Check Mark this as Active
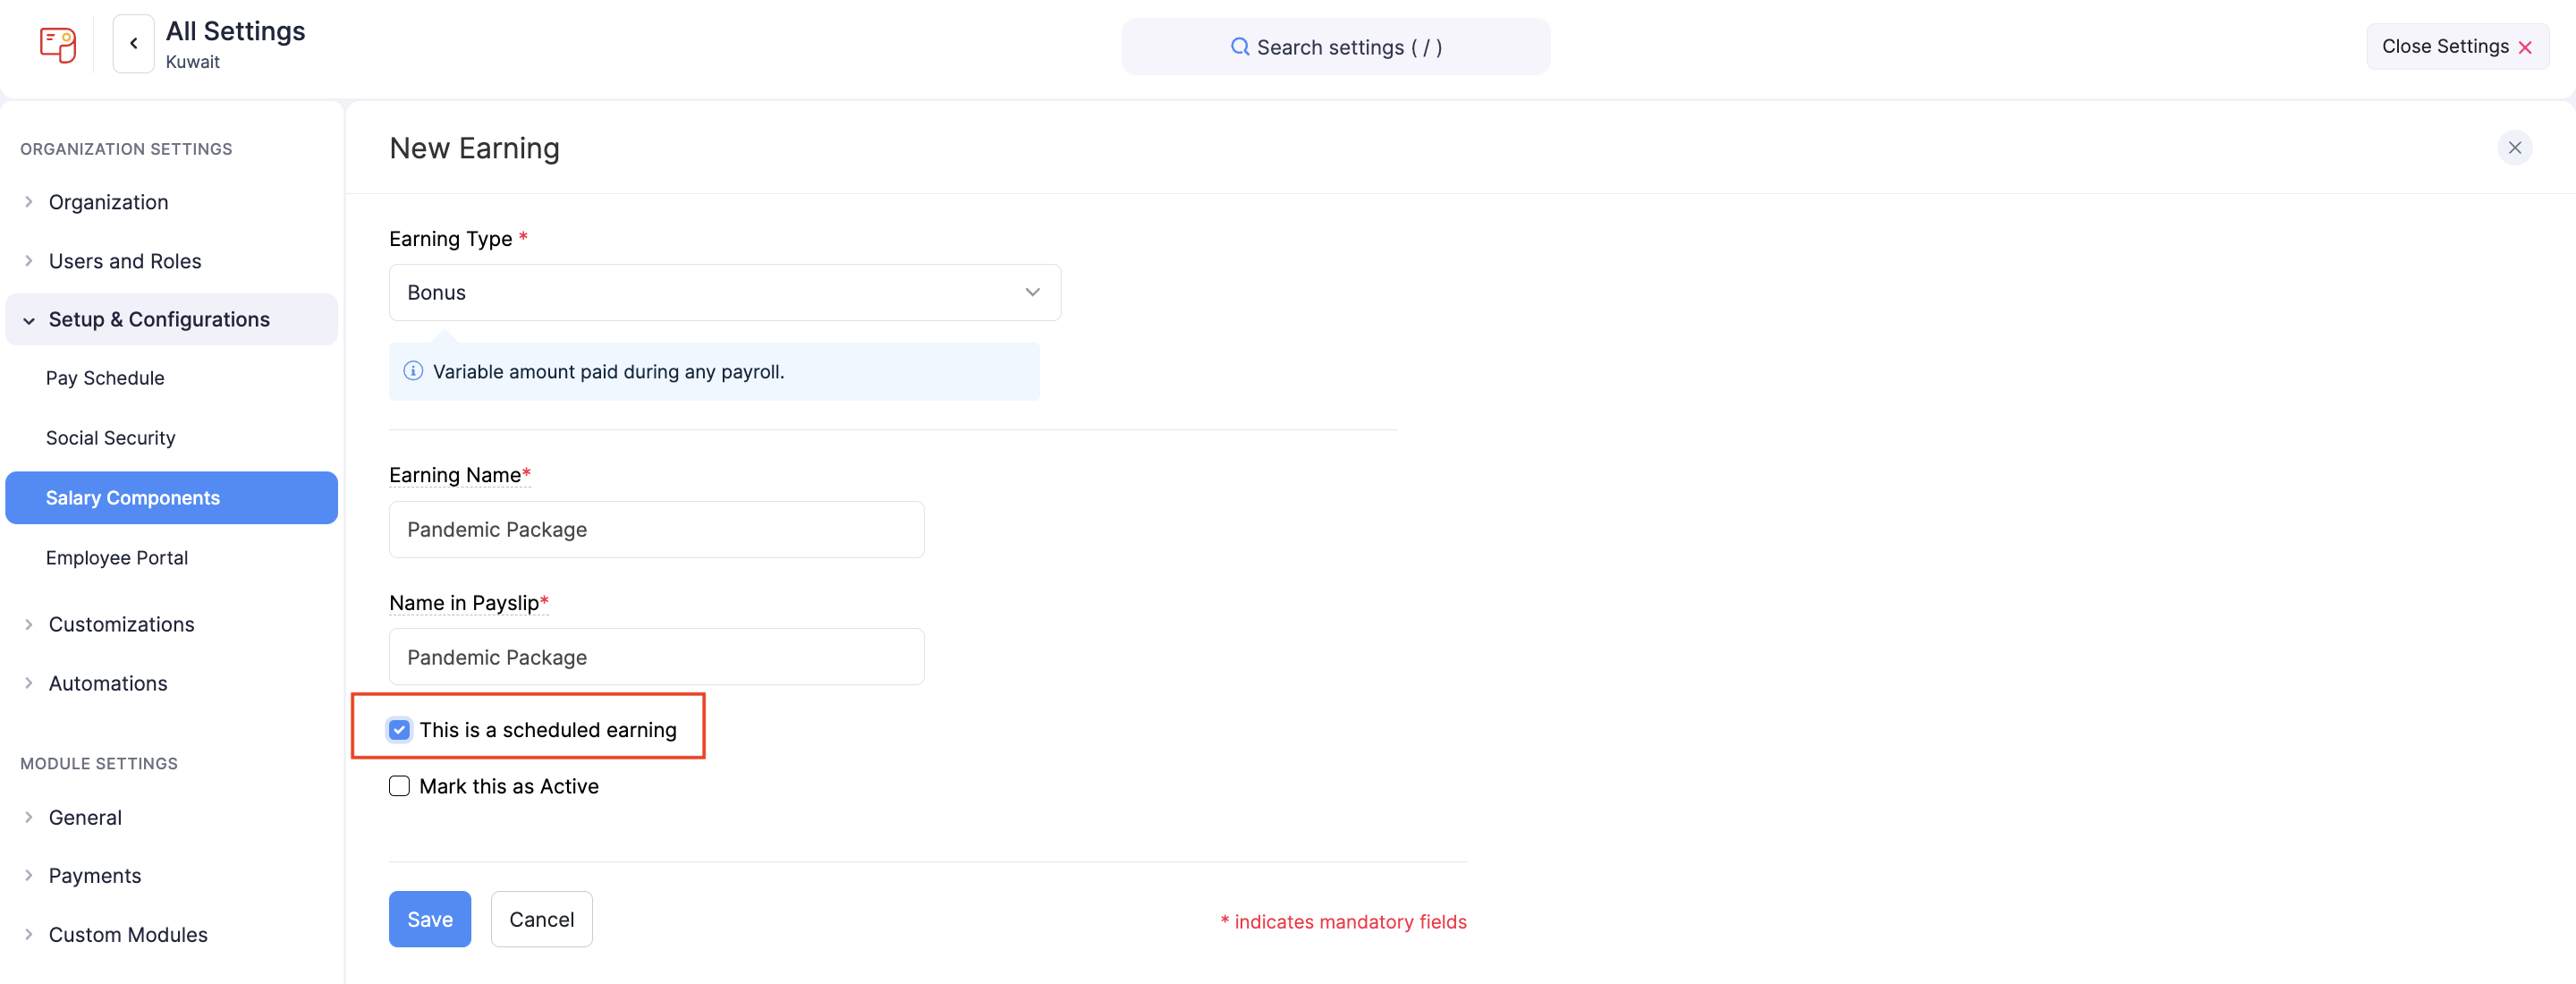 click(399, 786)
